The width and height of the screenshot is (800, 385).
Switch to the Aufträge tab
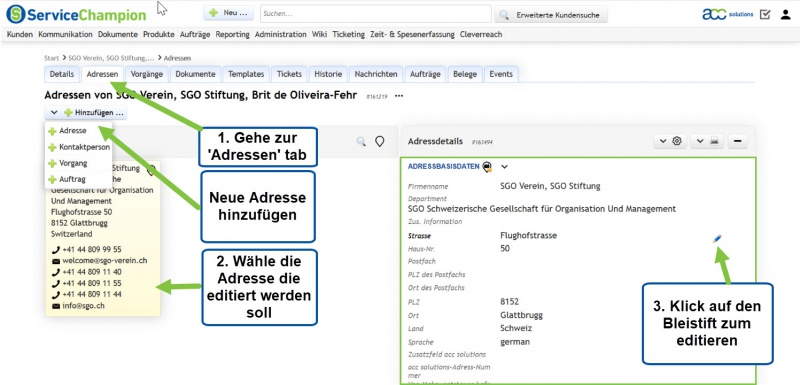click(426, 74)
